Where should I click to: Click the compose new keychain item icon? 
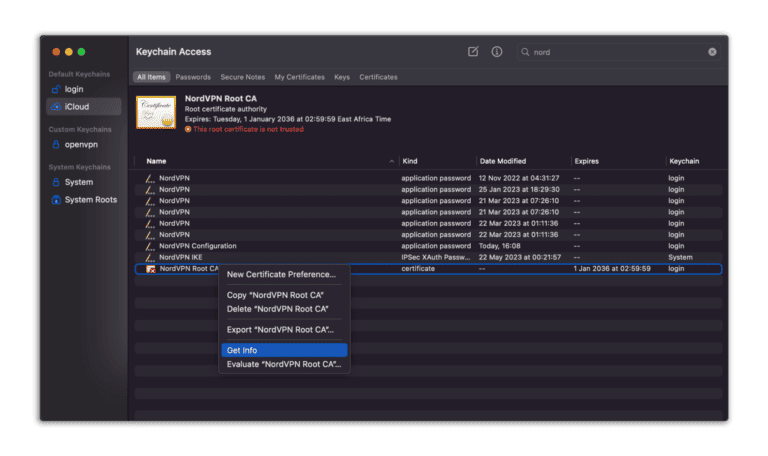point(473,52)
